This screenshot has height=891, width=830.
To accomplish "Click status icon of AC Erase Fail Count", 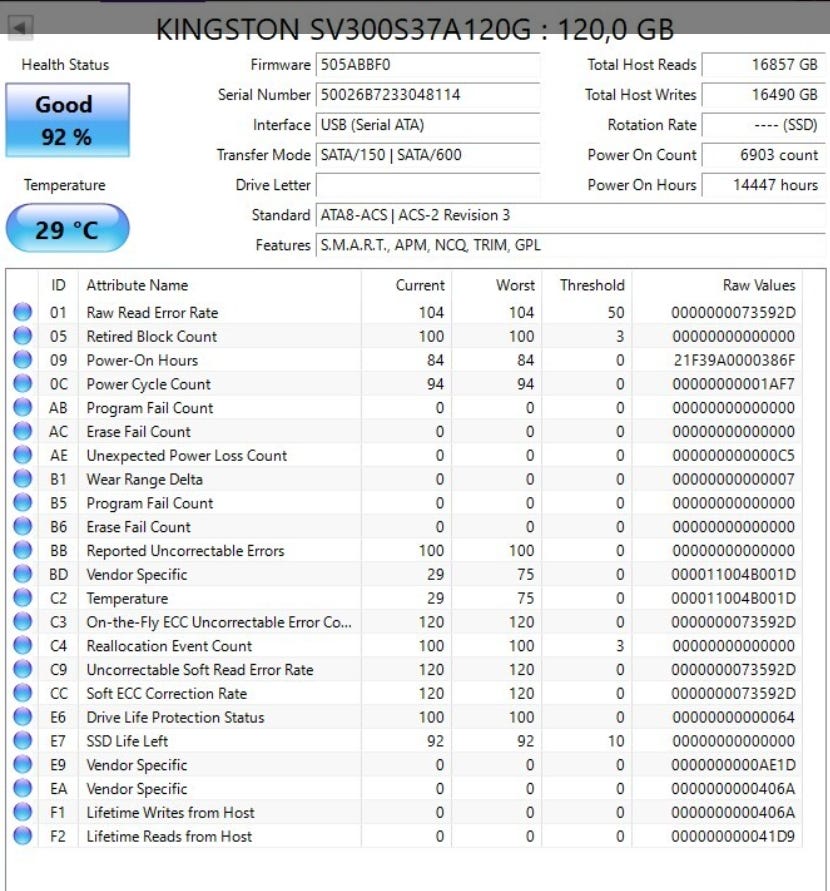I will pos(23,431).
